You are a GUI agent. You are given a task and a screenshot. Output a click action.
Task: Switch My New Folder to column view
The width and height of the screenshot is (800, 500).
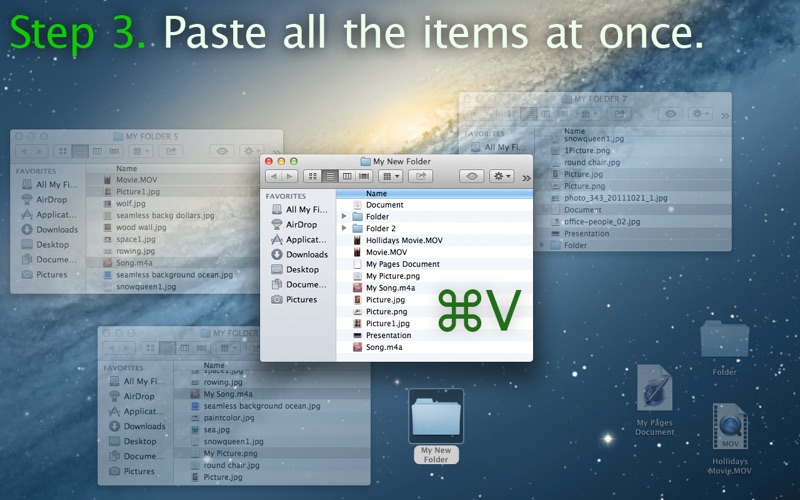tap(347, 176)
